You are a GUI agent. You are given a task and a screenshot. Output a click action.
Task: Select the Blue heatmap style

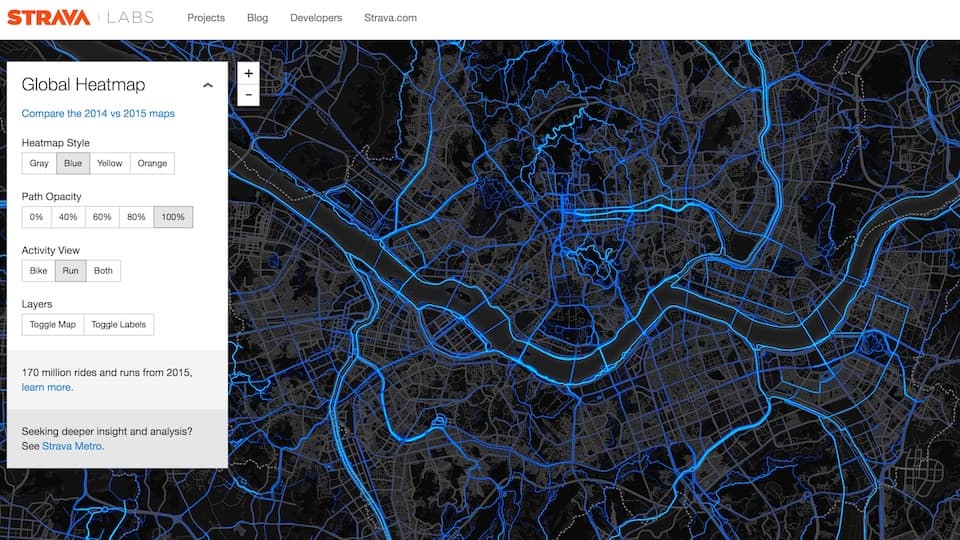(x=73, y=163)
